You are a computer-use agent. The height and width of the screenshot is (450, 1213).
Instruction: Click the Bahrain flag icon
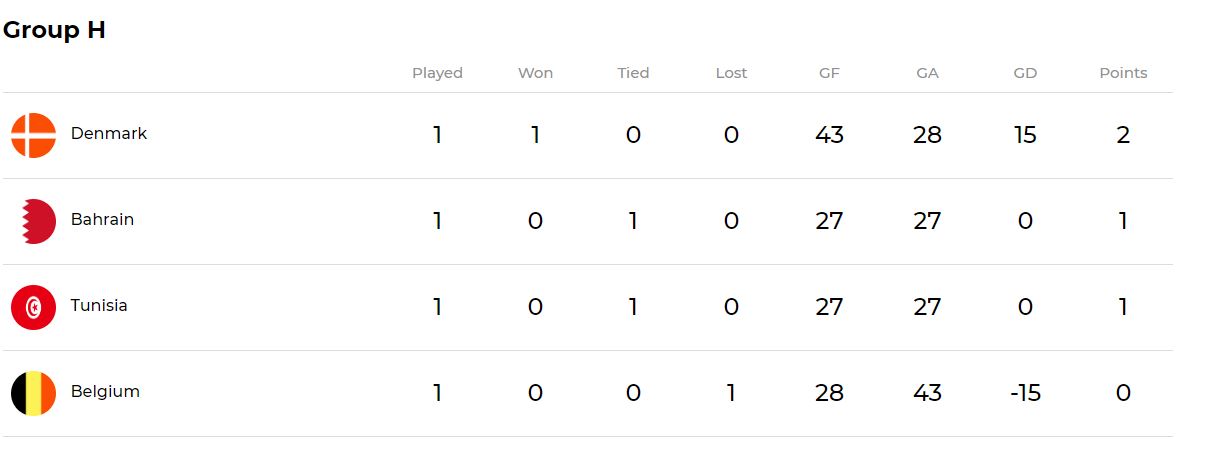(x=33, y=221)
